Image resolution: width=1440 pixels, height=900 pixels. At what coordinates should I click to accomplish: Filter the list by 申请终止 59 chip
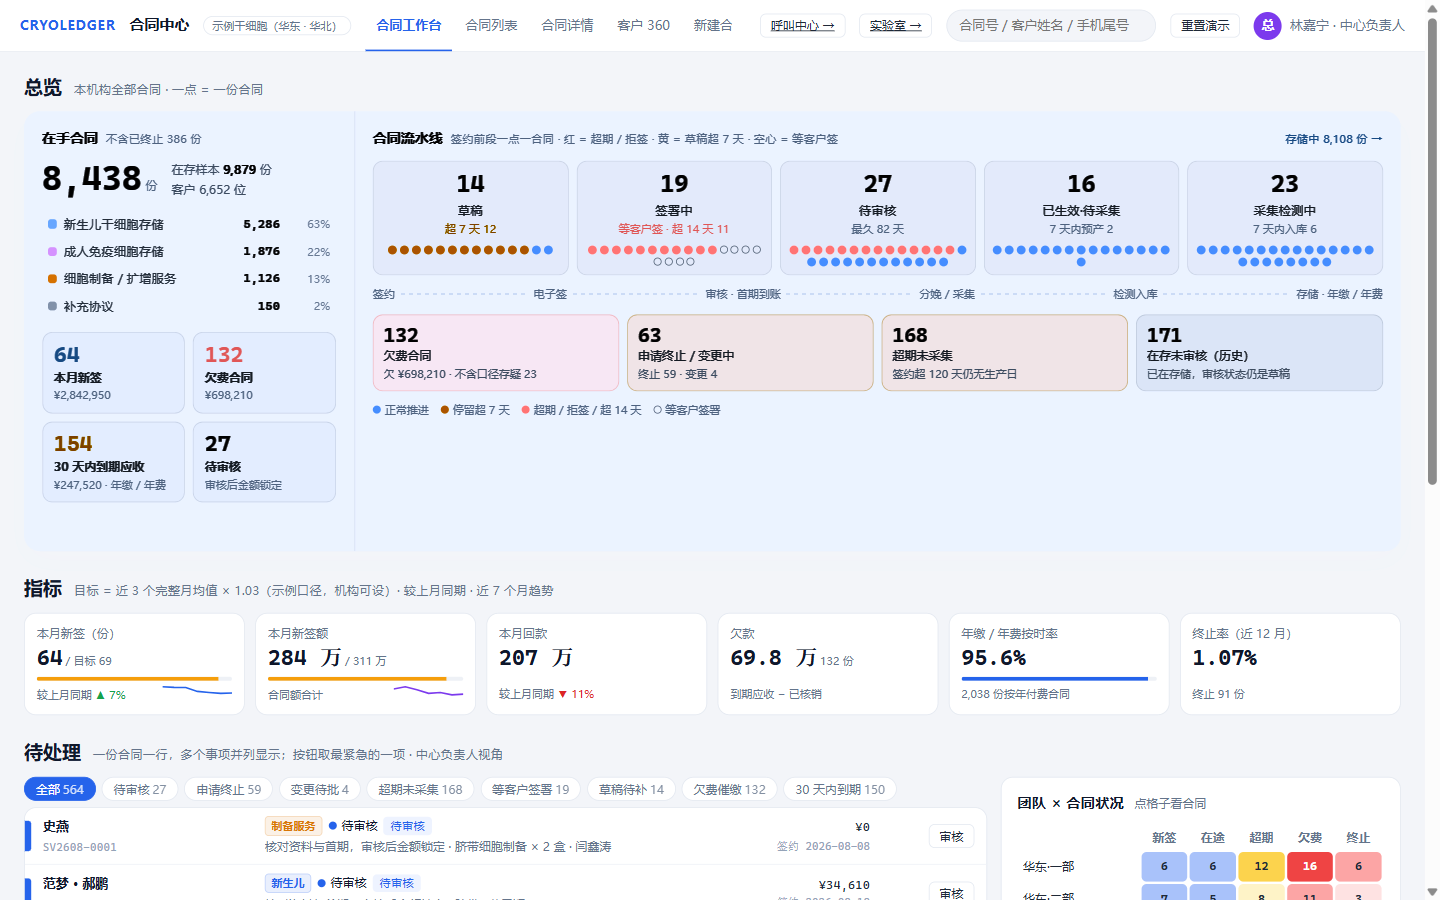[229, 789]
